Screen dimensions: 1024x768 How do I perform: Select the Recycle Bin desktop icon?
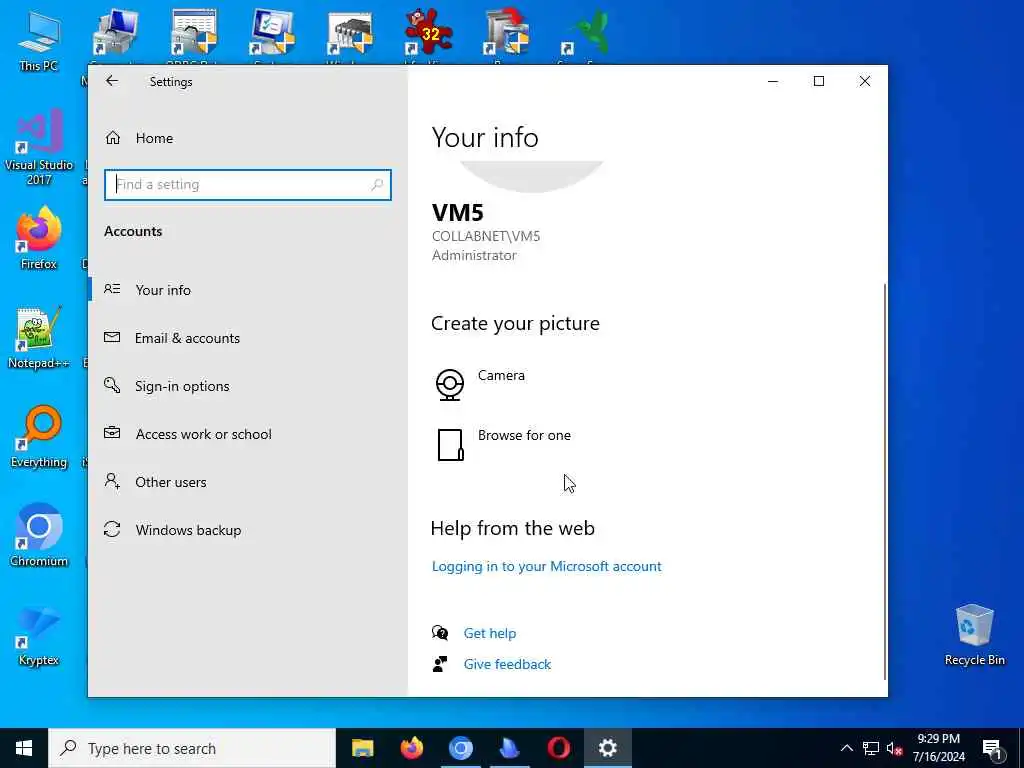click(x=974, y=635)
